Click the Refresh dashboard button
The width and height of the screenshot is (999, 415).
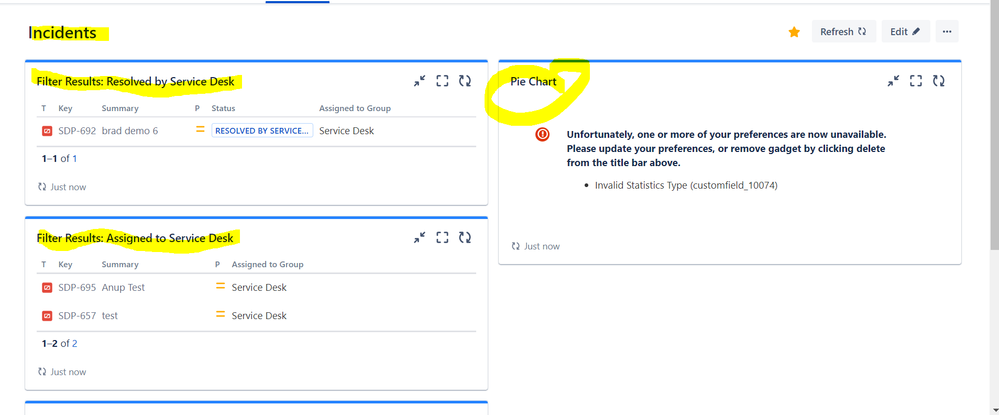click(844, 32)
